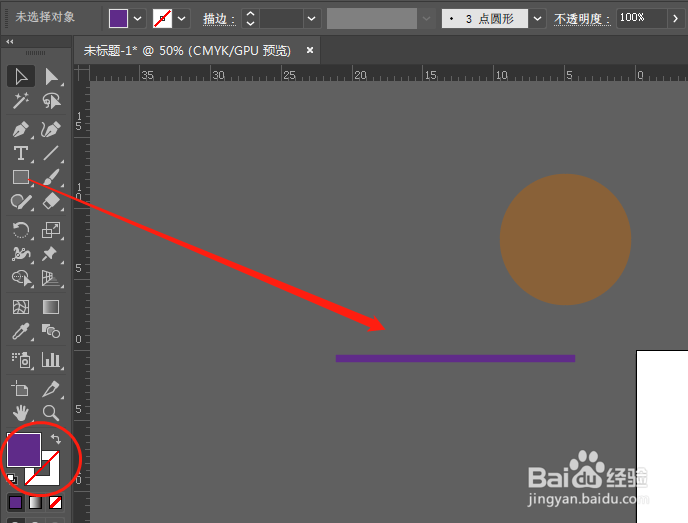Click the stroke weight input field
The image size is (688, 523).
tap(281, 19)
